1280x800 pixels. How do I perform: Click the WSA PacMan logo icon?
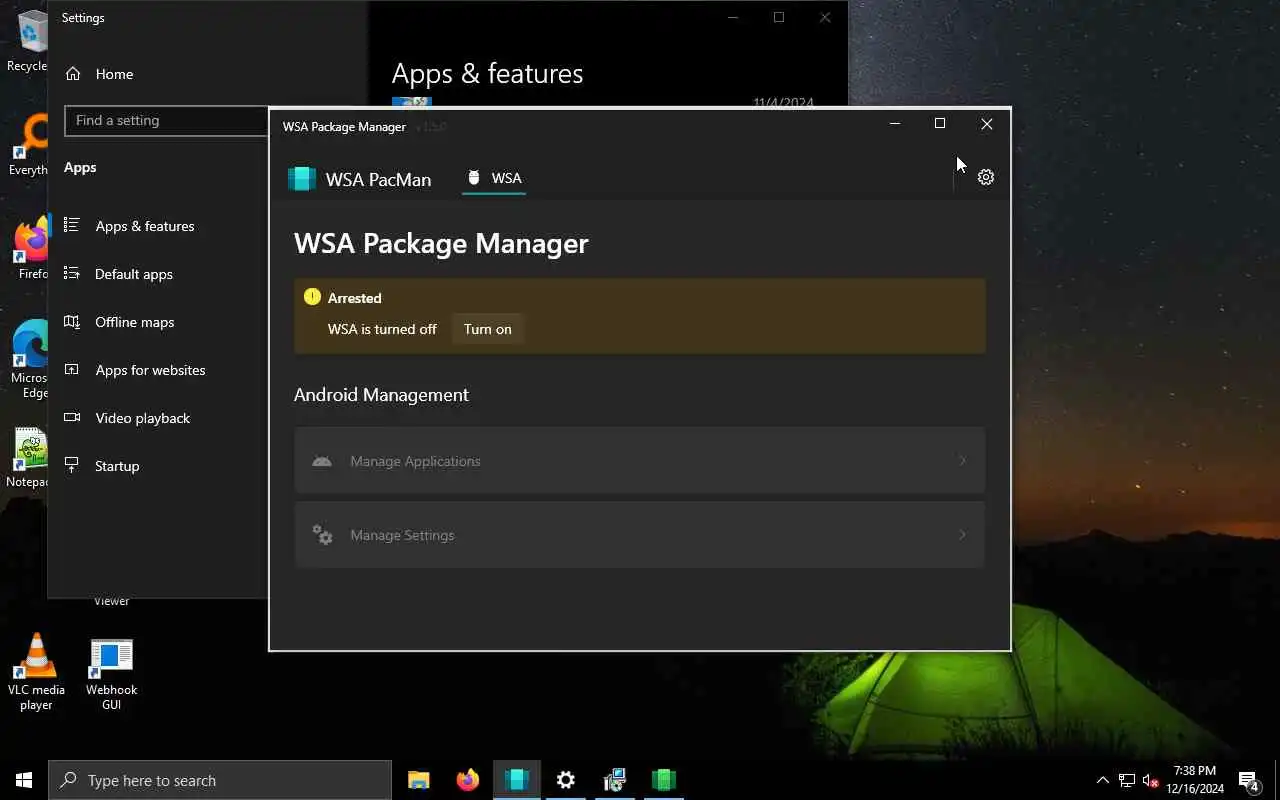tap(302, 179)
